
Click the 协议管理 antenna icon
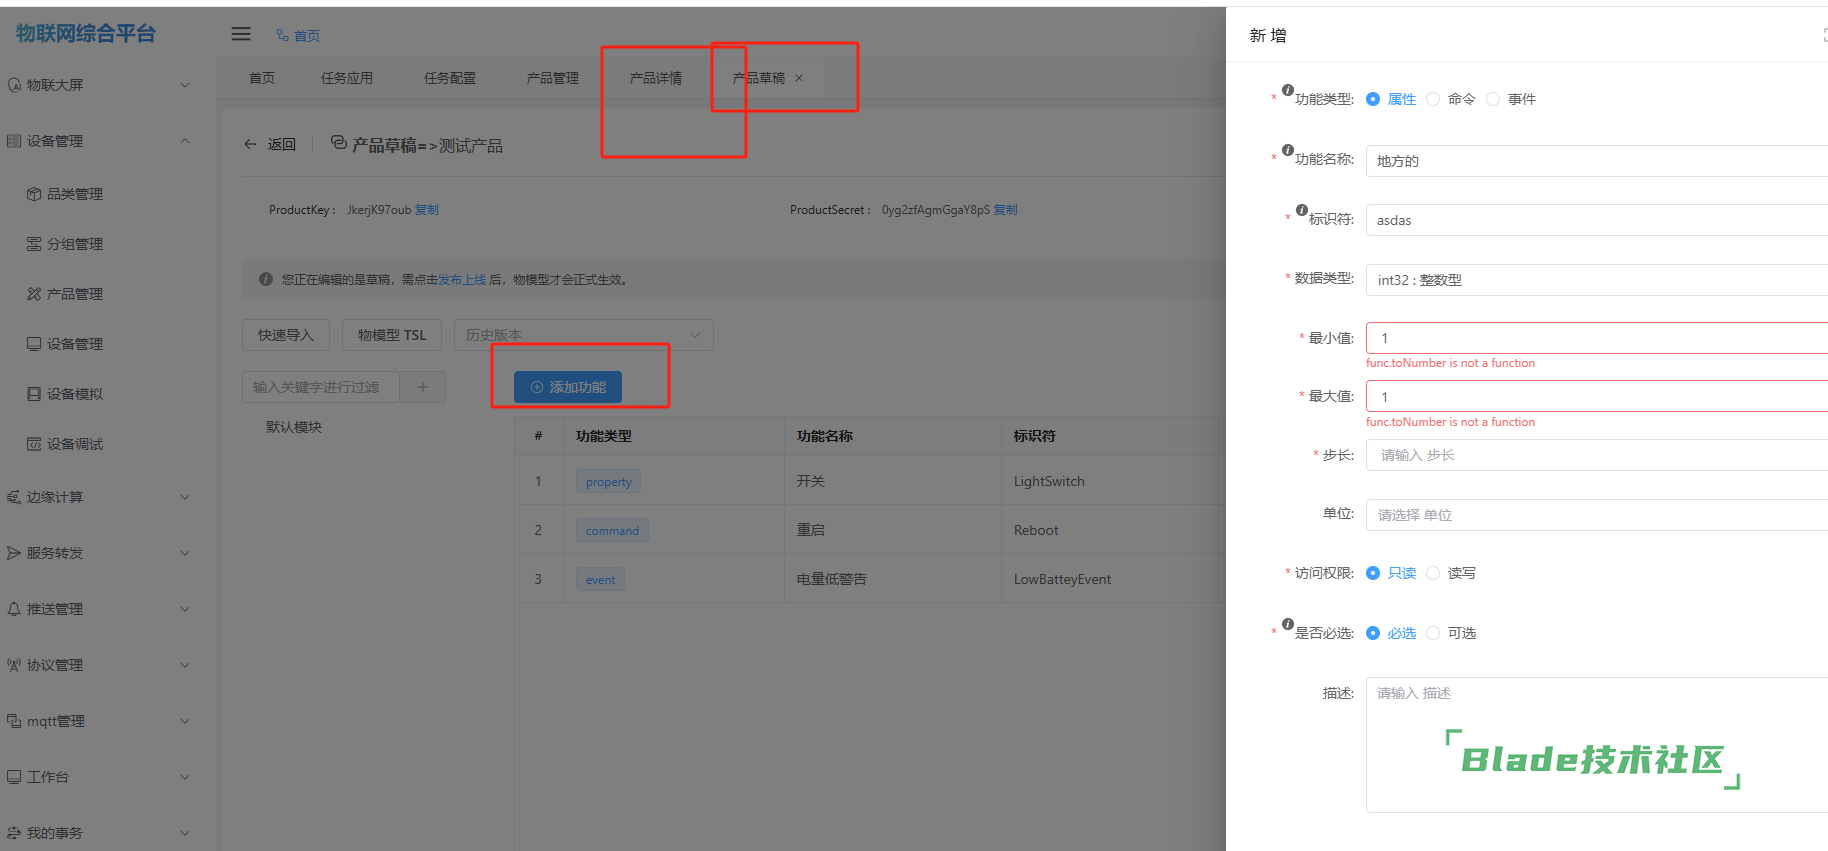[14, 665]
